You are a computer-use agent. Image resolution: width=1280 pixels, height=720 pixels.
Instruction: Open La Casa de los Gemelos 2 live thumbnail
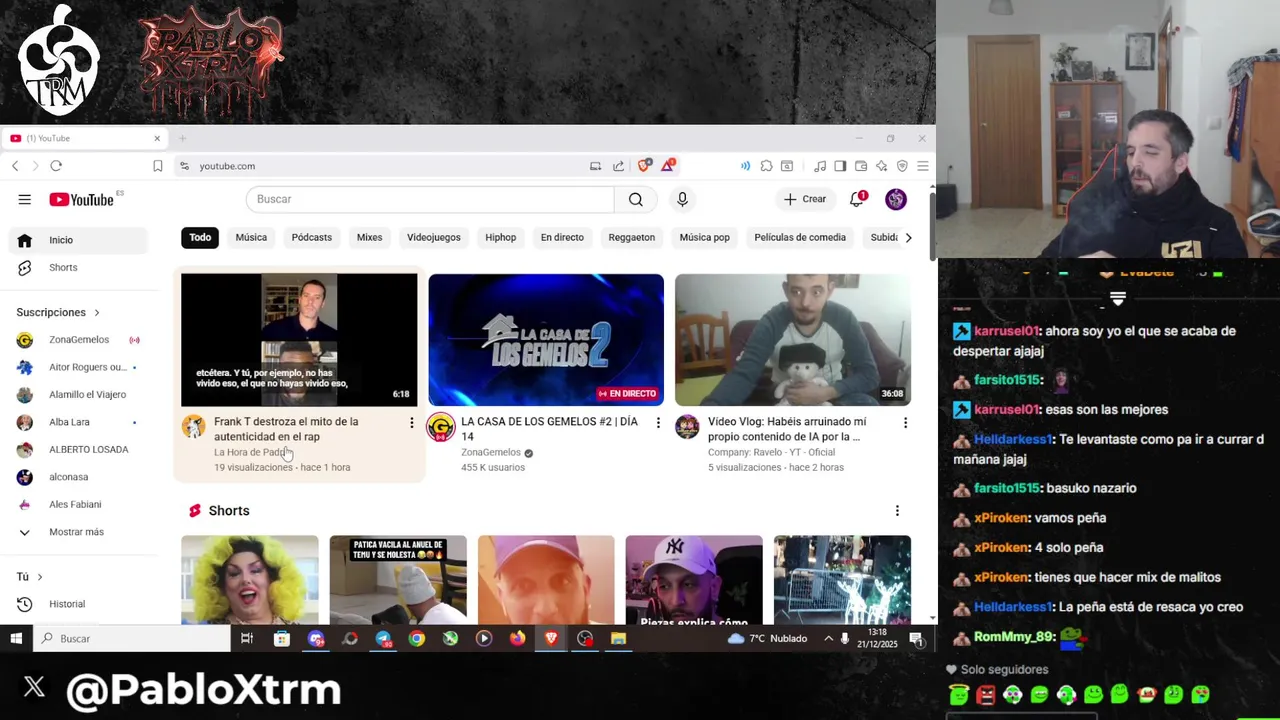tap(546, 340)
